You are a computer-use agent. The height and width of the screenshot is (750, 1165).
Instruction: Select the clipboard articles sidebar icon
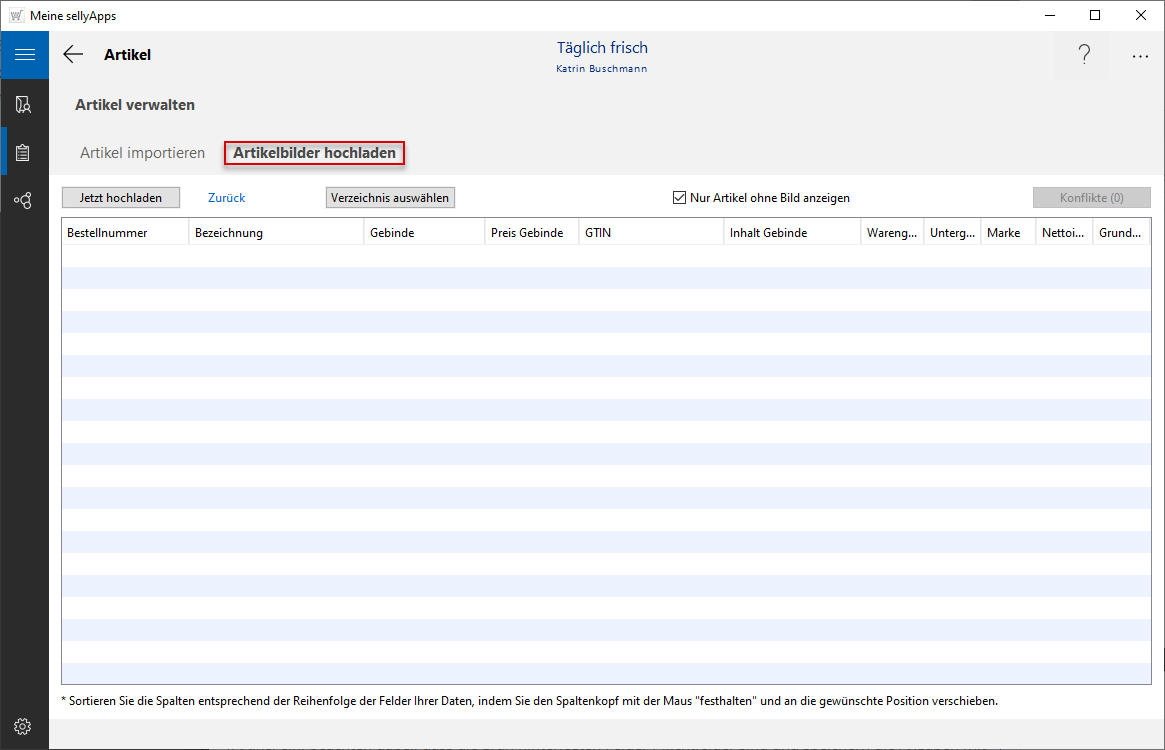coord(24,153)
